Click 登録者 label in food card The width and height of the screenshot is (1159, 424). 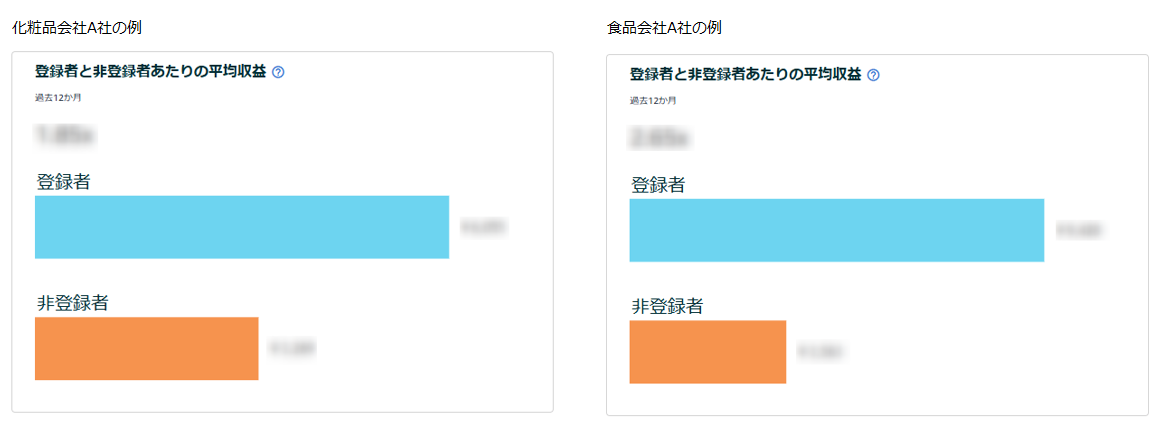(658, 184)
